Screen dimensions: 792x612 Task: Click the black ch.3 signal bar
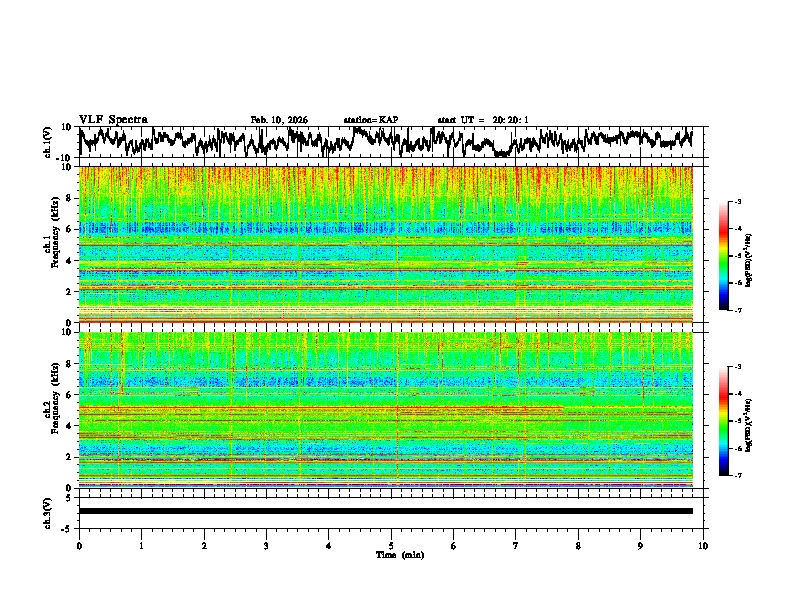(385, 511)
